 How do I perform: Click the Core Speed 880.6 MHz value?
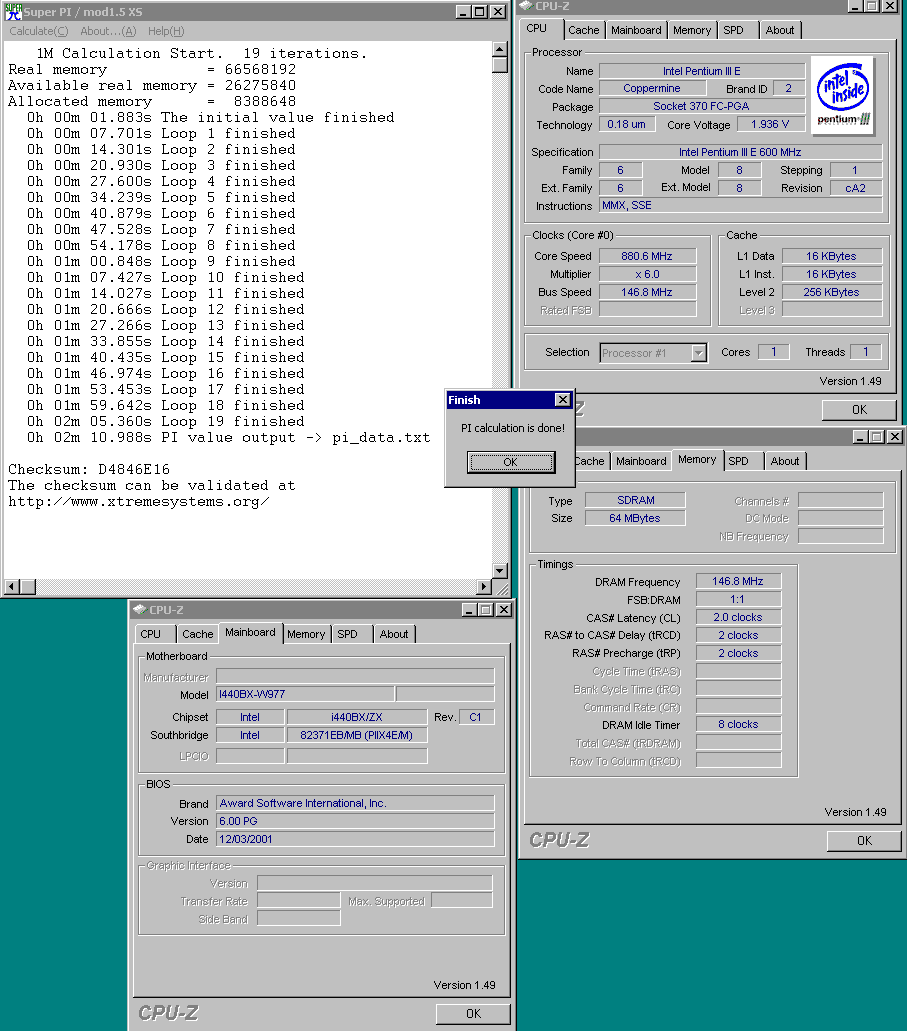[x=647, y=256]
